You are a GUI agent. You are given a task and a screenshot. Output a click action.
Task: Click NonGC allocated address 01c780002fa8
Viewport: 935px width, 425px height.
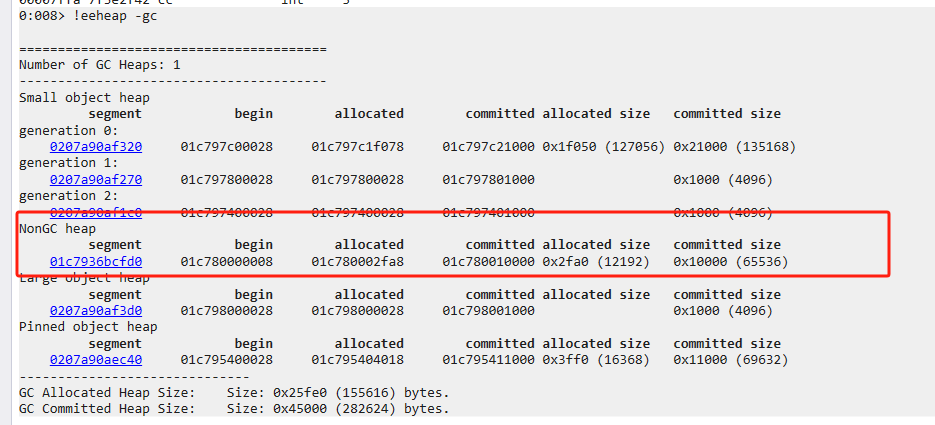[357, 261]
